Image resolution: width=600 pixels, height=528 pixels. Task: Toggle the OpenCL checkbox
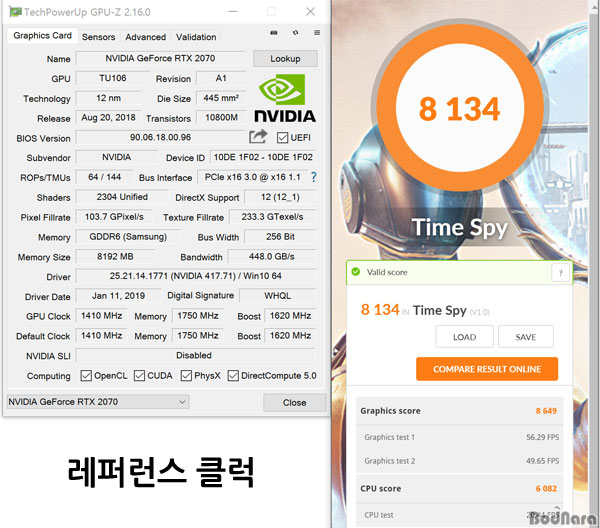point(86,376)
